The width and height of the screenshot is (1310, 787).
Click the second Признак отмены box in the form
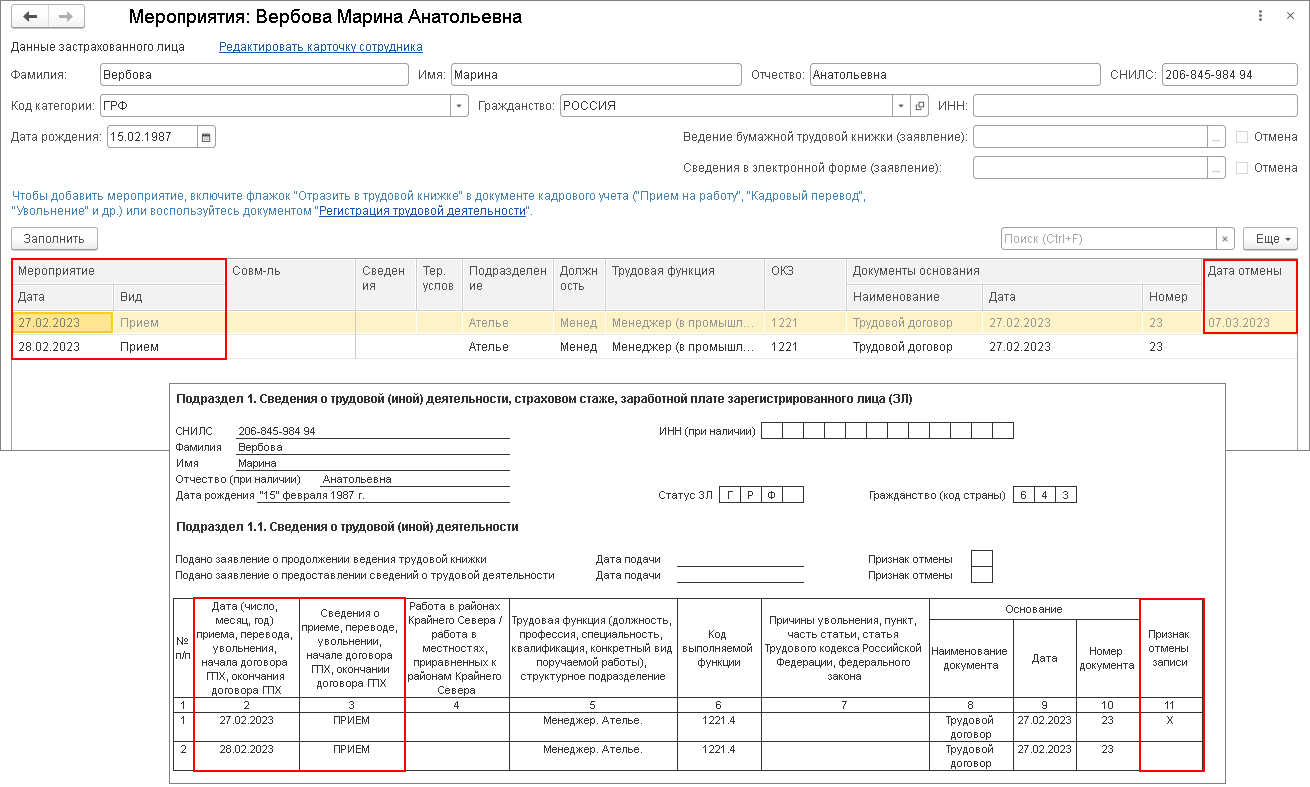[982, 575]
